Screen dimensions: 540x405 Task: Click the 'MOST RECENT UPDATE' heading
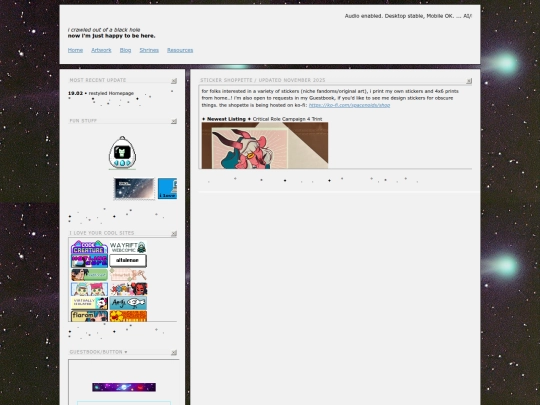98,80
